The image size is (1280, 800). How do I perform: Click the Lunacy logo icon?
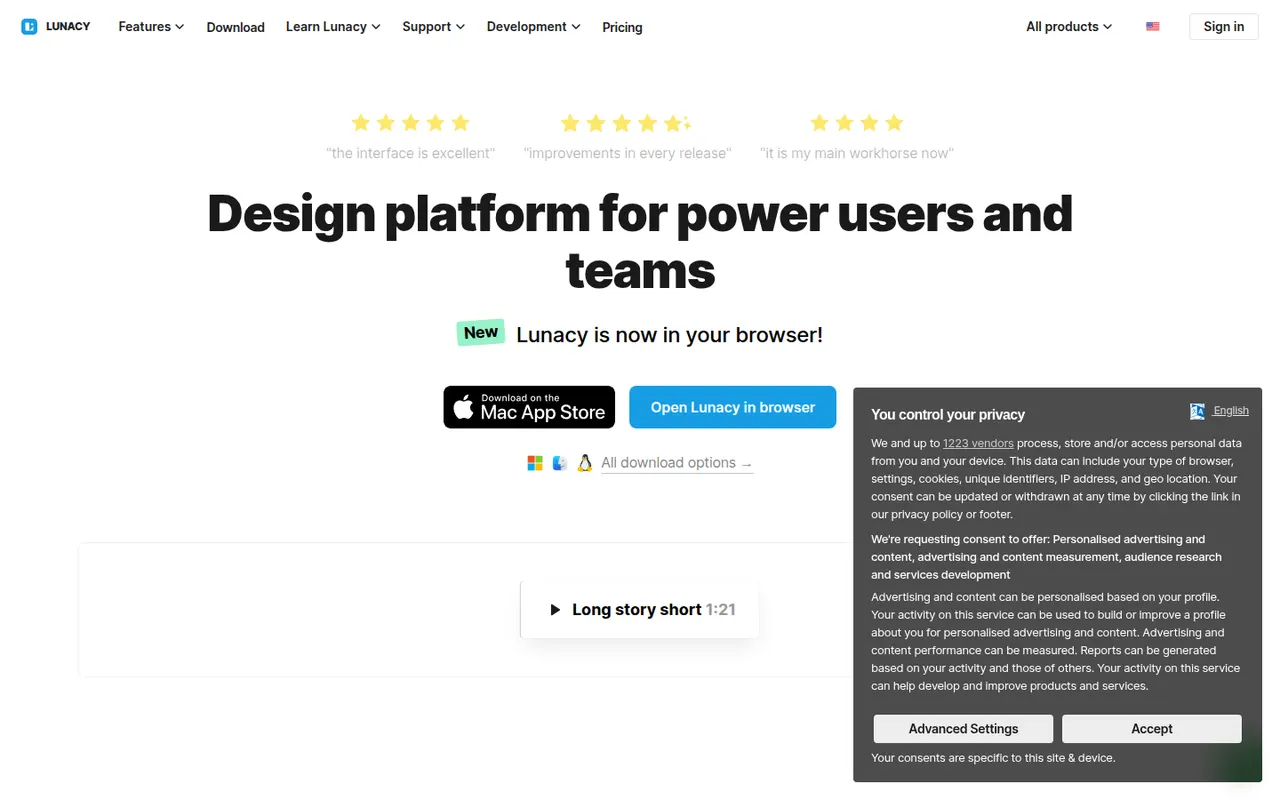coord(29,27)
